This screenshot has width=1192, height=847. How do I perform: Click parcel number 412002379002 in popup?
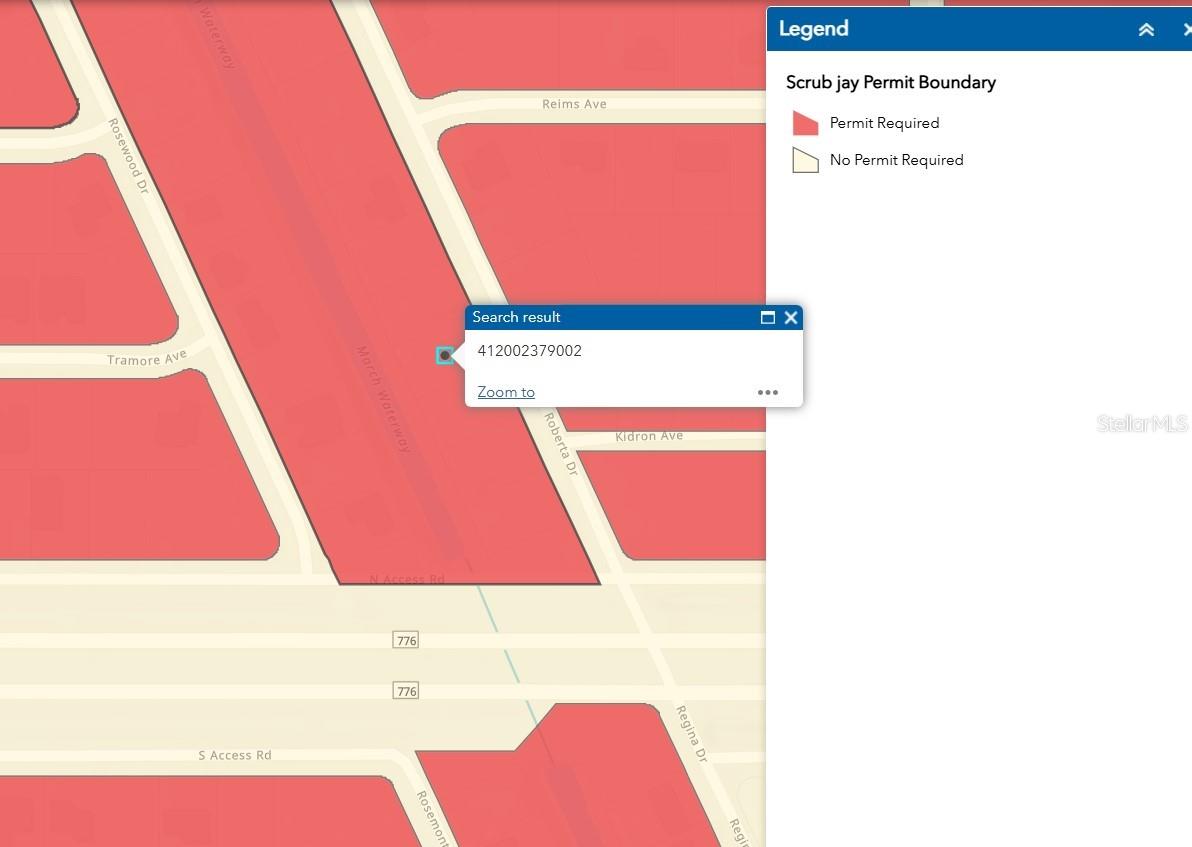coord(529,351)
